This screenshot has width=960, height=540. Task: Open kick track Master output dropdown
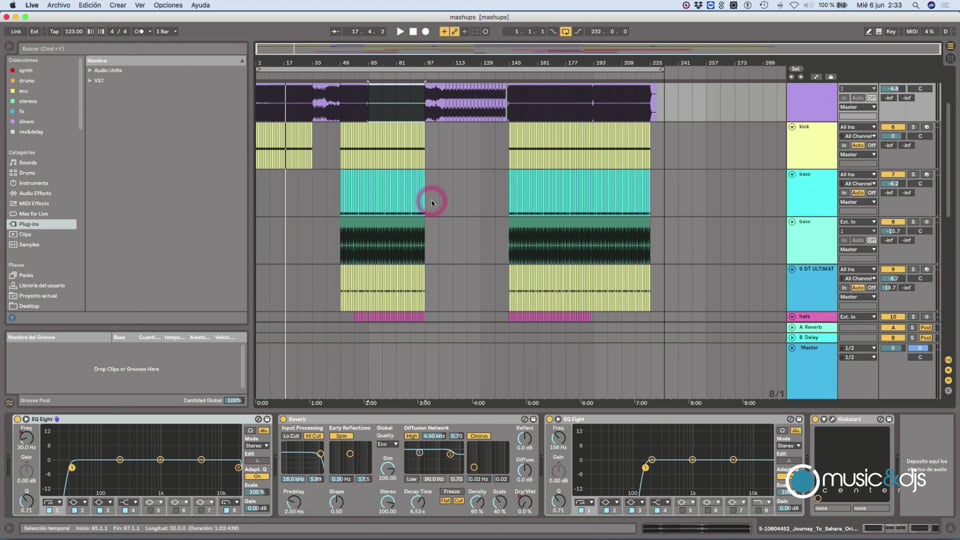pyautogui.click(x=858, y=154)
